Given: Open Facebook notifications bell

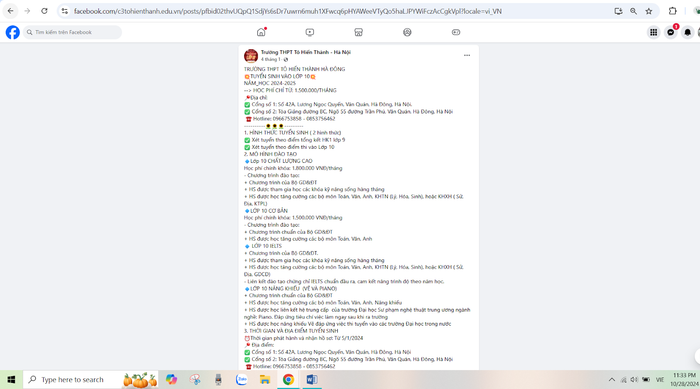Looking at the screenshot, I should tap(688, 32).
